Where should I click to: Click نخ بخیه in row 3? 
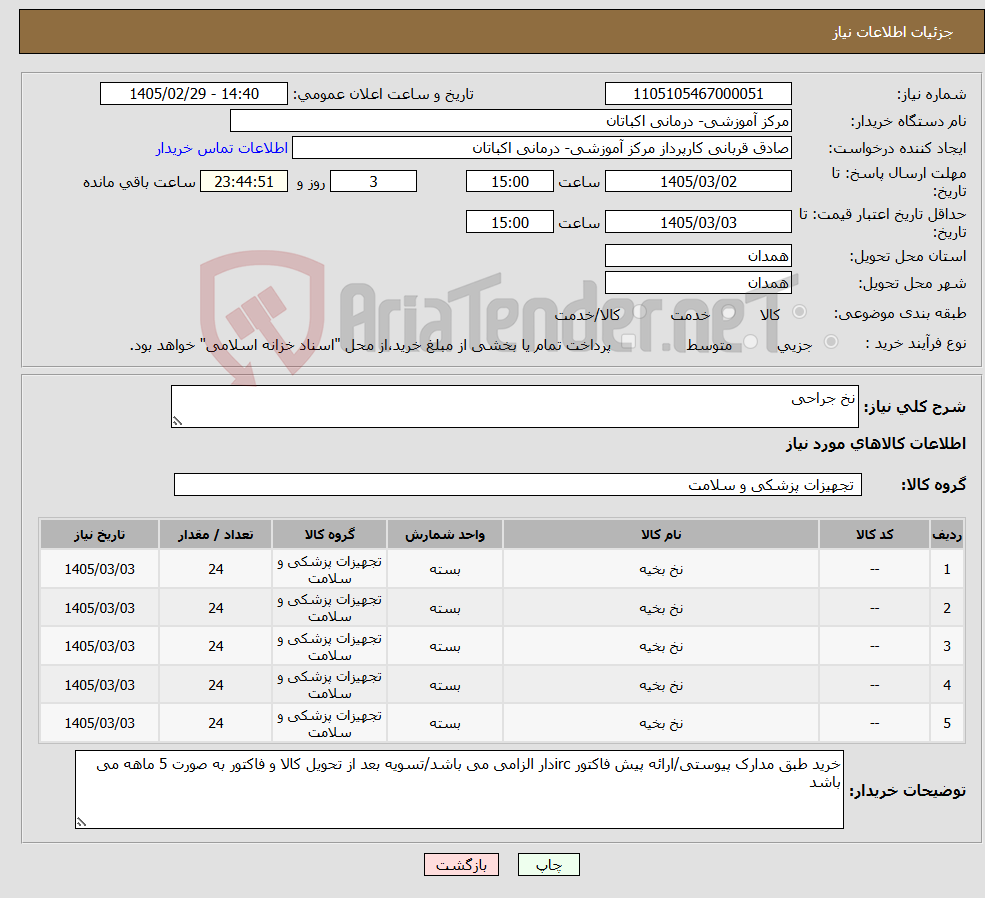point(661,646)
